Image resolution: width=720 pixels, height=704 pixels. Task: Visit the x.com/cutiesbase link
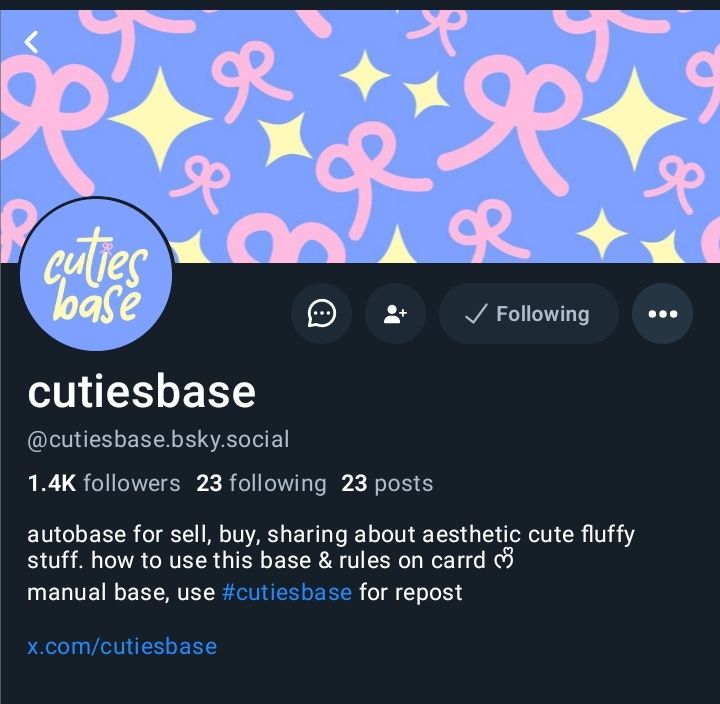point(122,646)
